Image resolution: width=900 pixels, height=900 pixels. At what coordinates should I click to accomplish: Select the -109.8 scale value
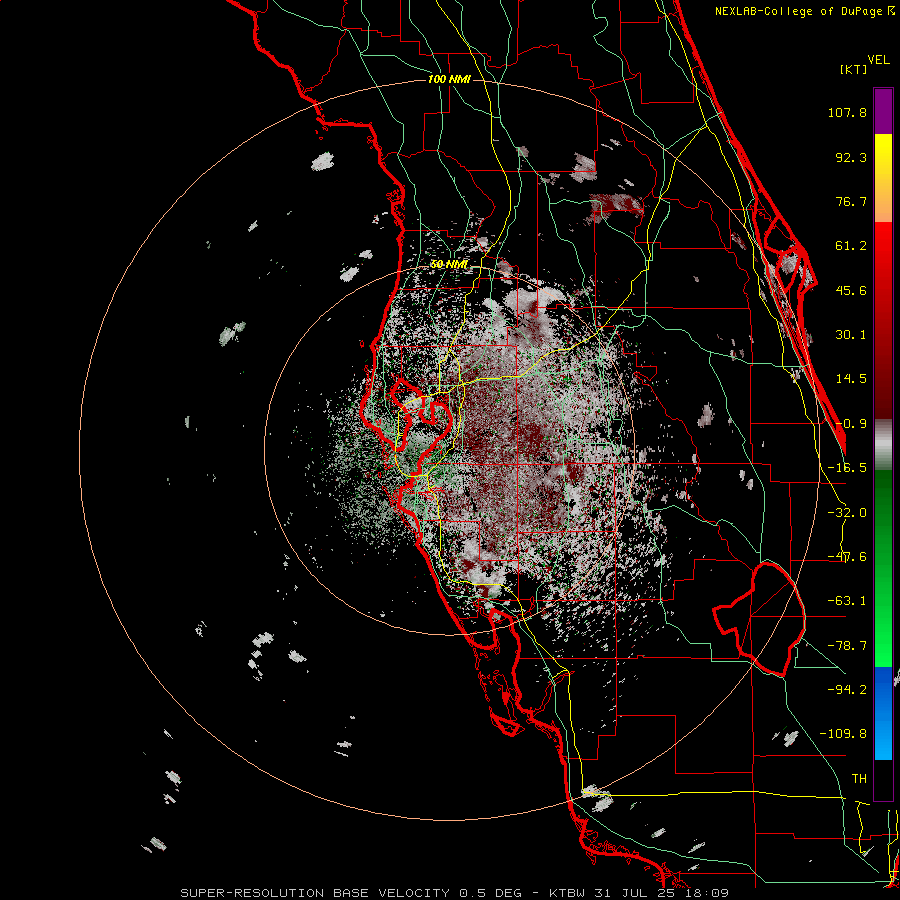[x=843, y=734]
